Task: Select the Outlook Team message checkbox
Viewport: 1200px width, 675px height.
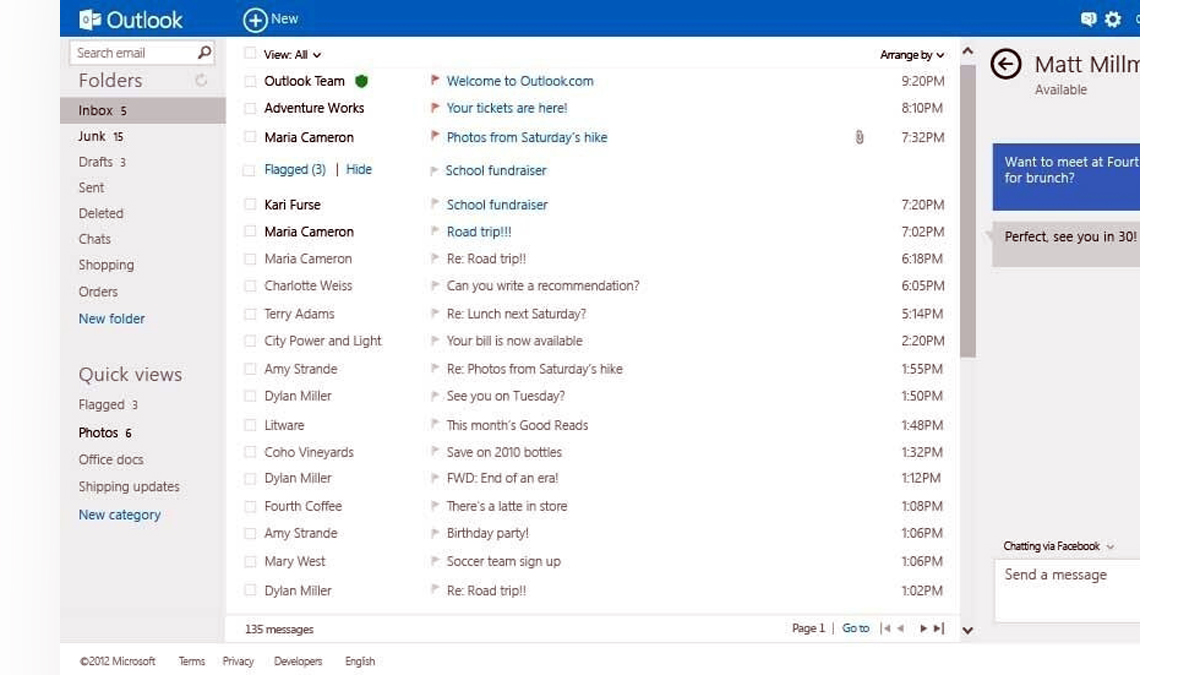Action: (x=250, y=81)
